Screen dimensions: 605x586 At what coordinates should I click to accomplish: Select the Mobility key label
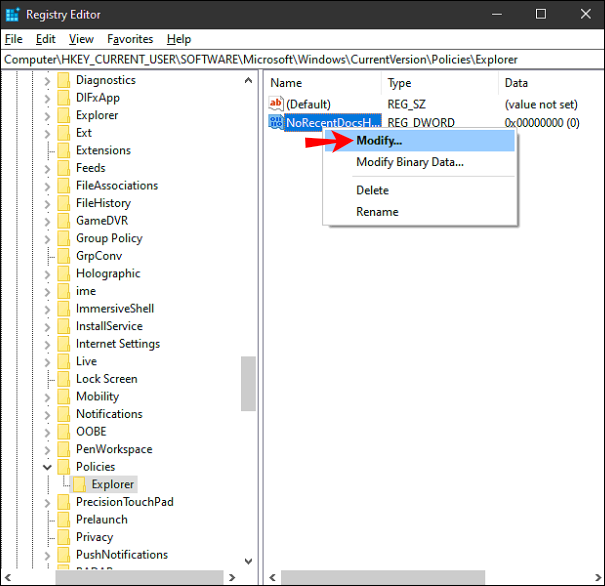(x=97, y=397)
